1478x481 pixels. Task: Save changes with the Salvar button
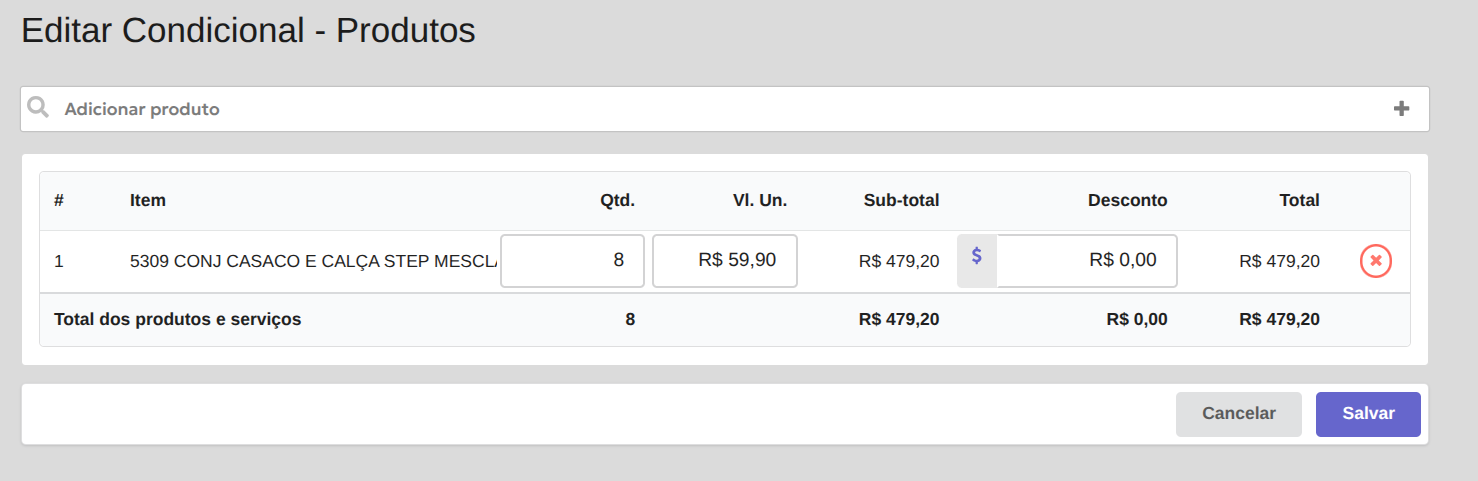pyautogui.click(x=1368, y=414)
